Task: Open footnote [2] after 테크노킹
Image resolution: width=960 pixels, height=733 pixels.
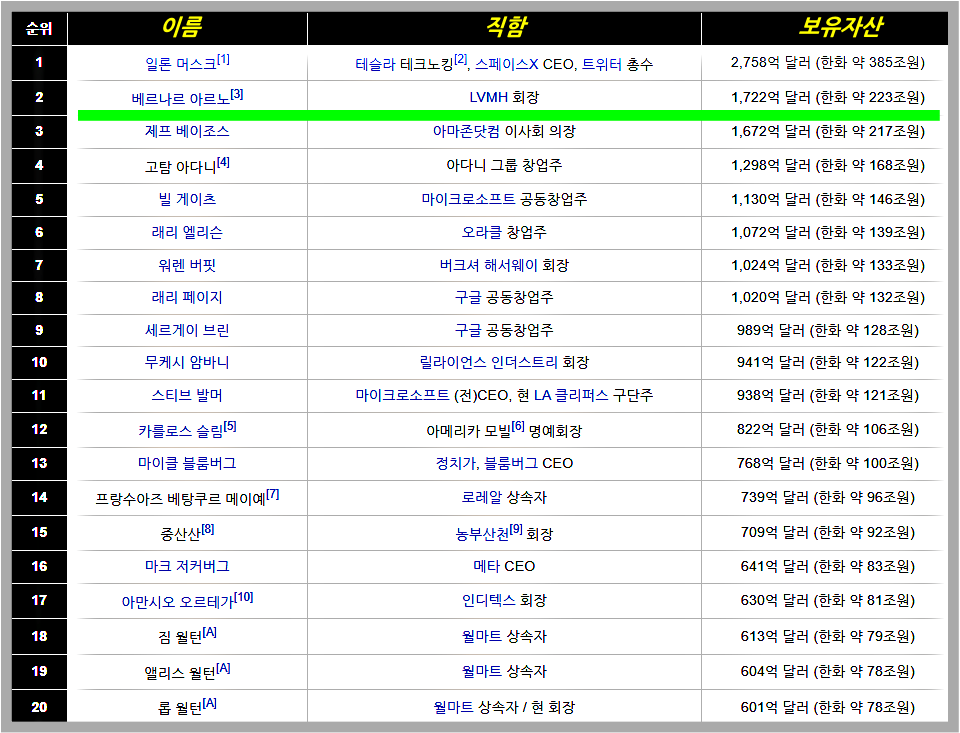Action: (460, 59)
